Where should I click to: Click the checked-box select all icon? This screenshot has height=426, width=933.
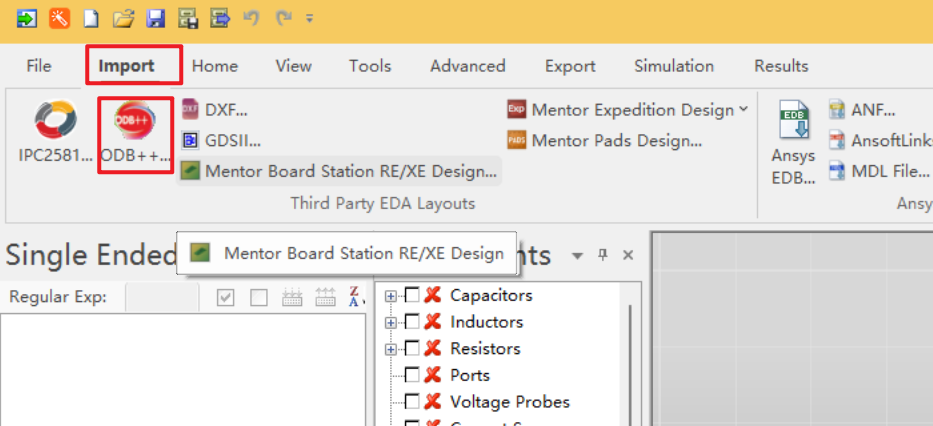pyautogui.click(x=225, y=297)
